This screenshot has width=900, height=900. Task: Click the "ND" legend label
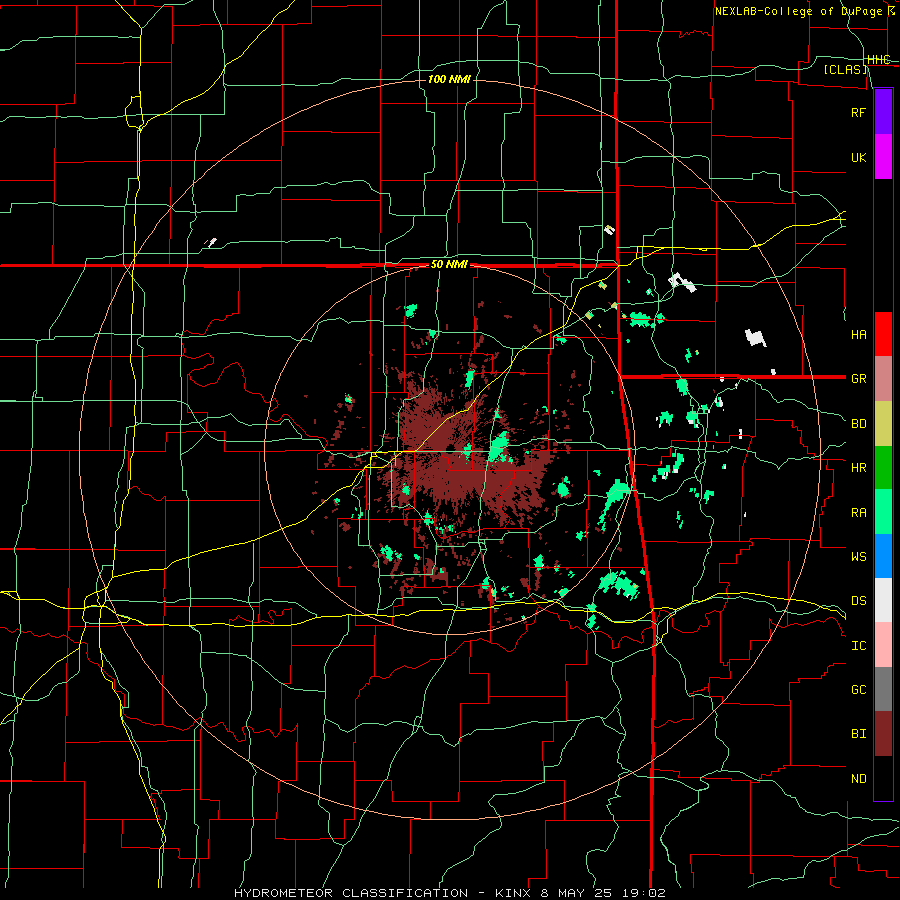click(858, 779)
